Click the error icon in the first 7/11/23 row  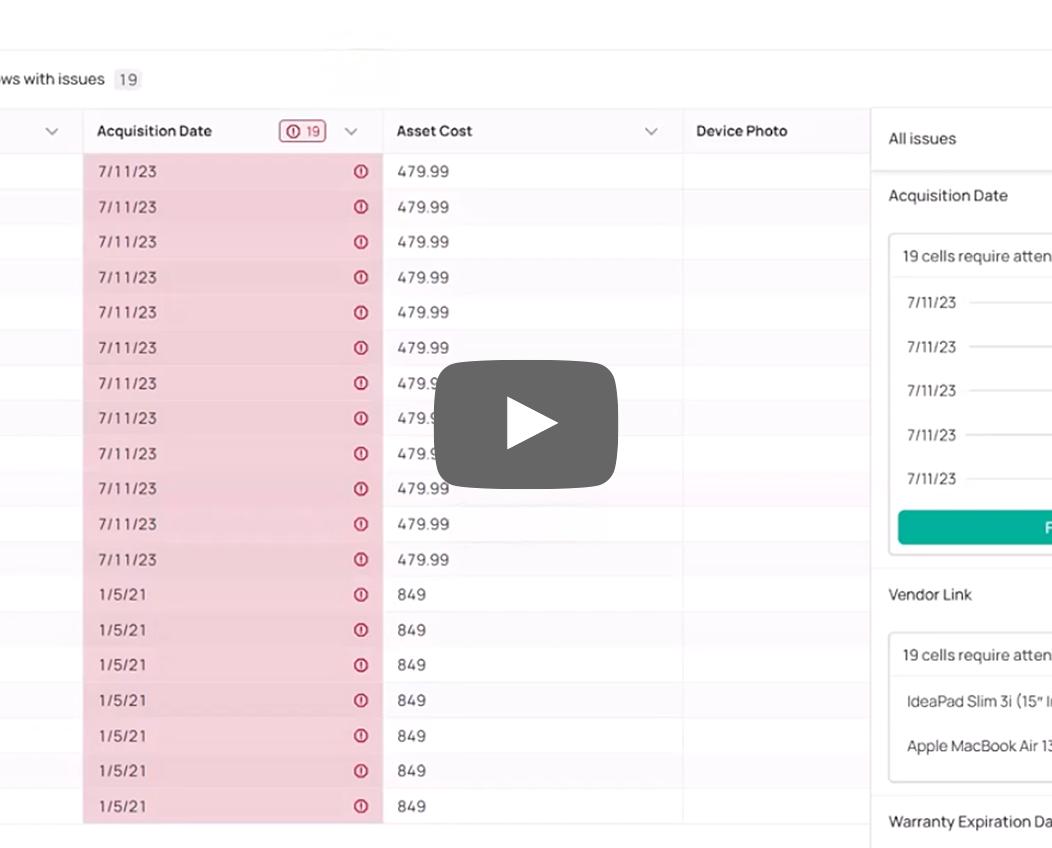361,172
